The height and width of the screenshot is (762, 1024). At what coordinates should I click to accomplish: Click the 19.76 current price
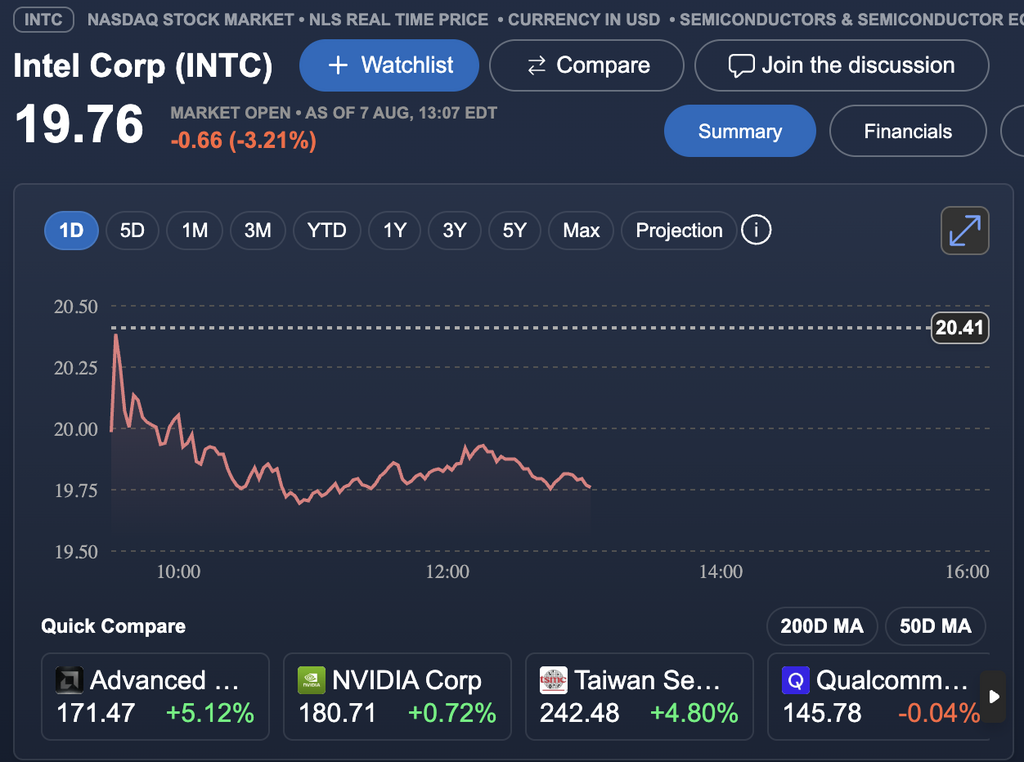pyautogui.click(x=79, y=124)
